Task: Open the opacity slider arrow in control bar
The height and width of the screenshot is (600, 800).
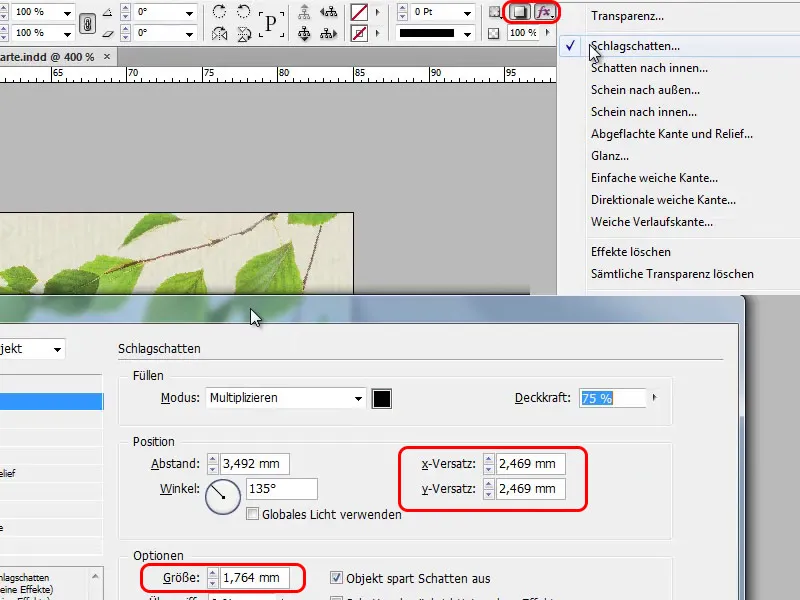Action: click(548, 33)
